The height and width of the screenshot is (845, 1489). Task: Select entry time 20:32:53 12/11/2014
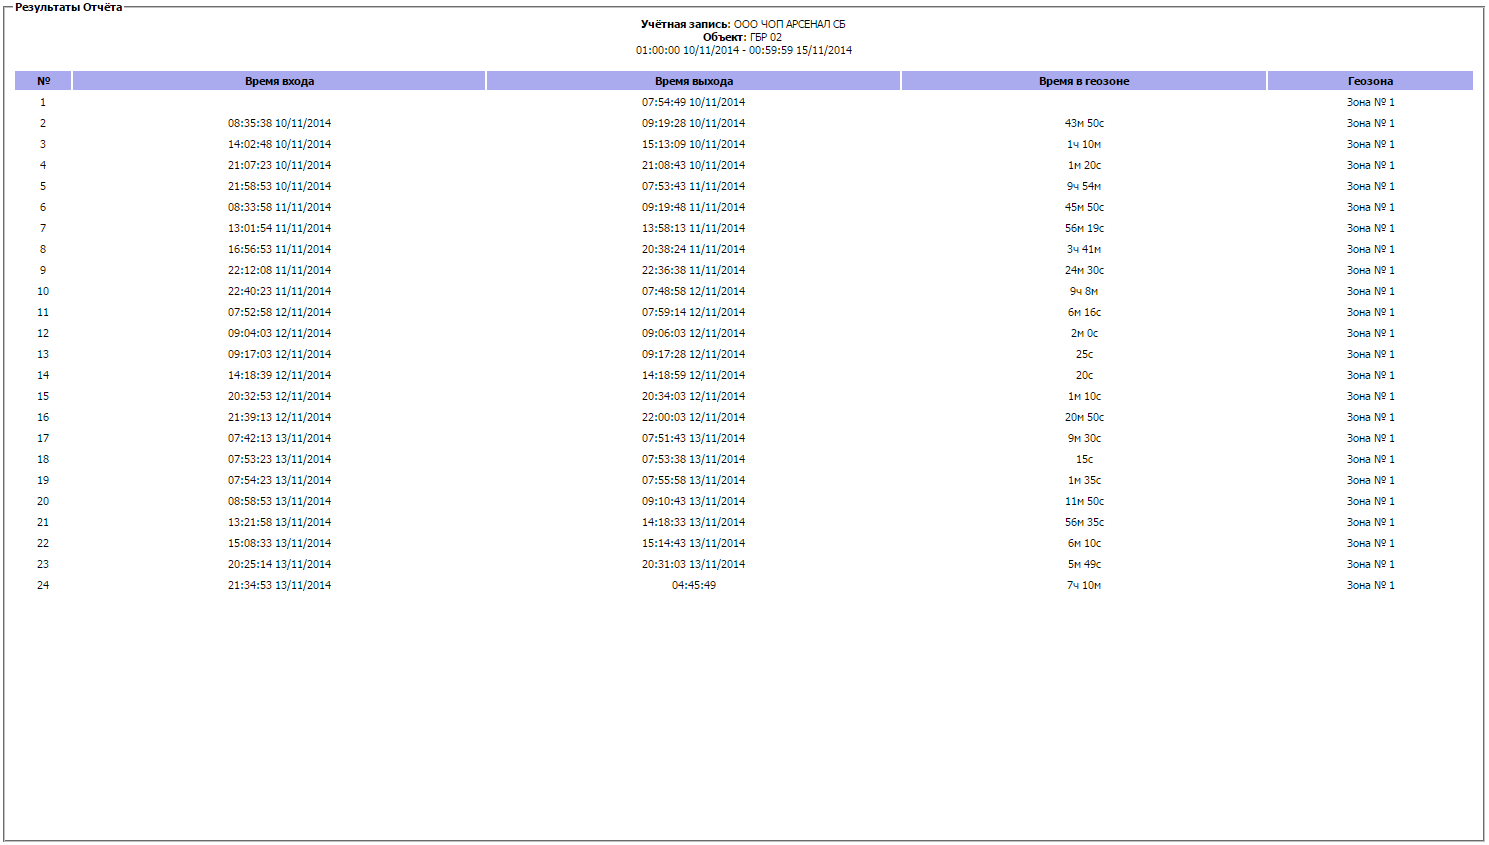[x=279, y=396]
